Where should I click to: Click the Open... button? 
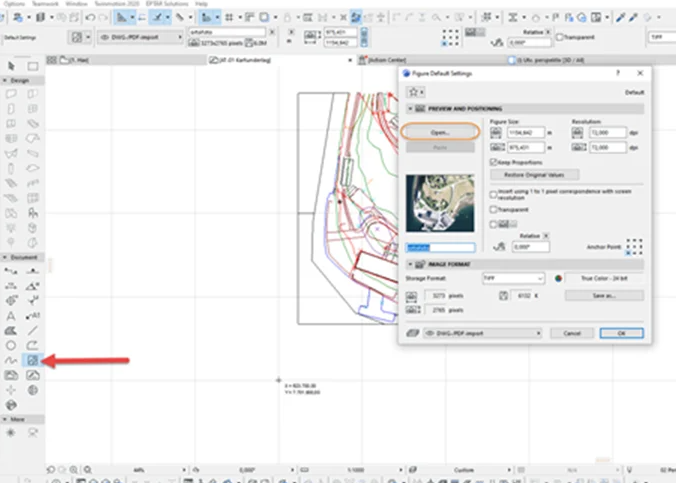pos(441,131)
